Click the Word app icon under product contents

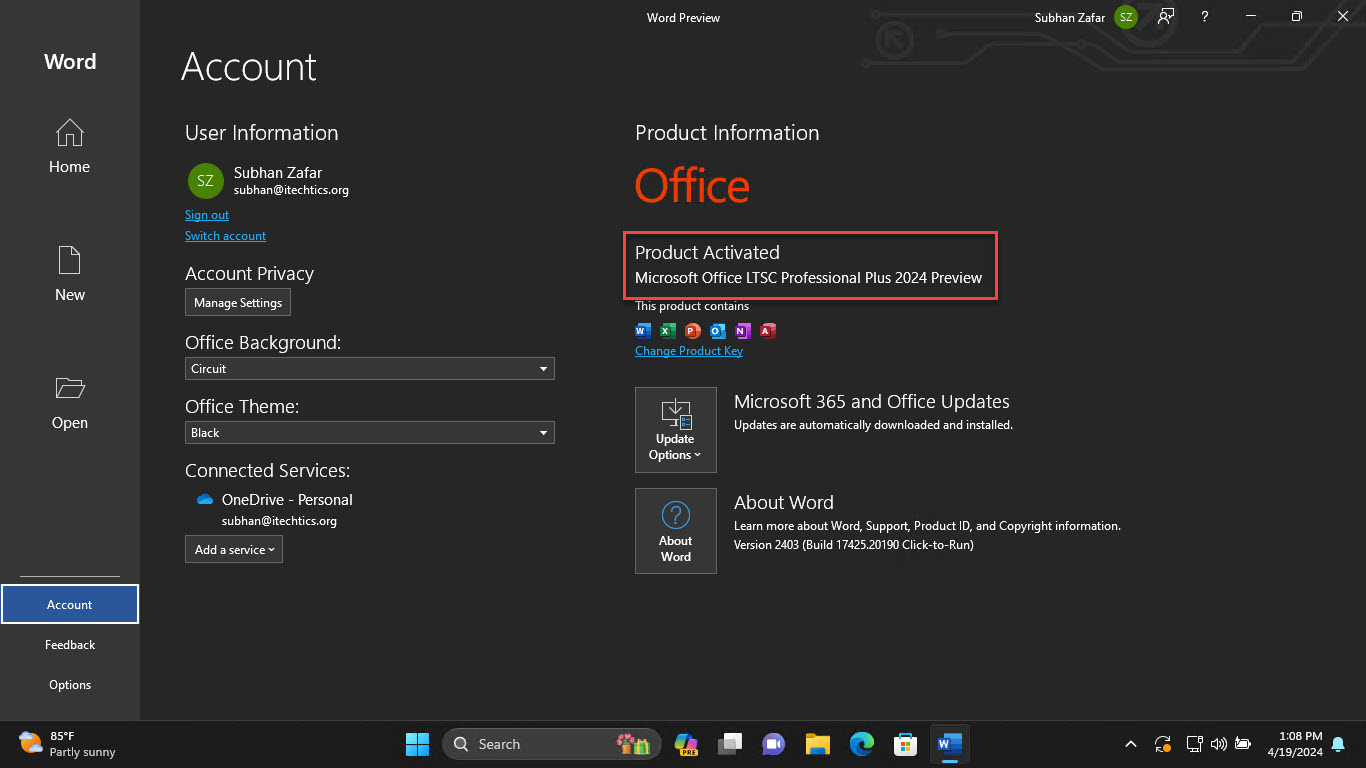coord(643,331)
